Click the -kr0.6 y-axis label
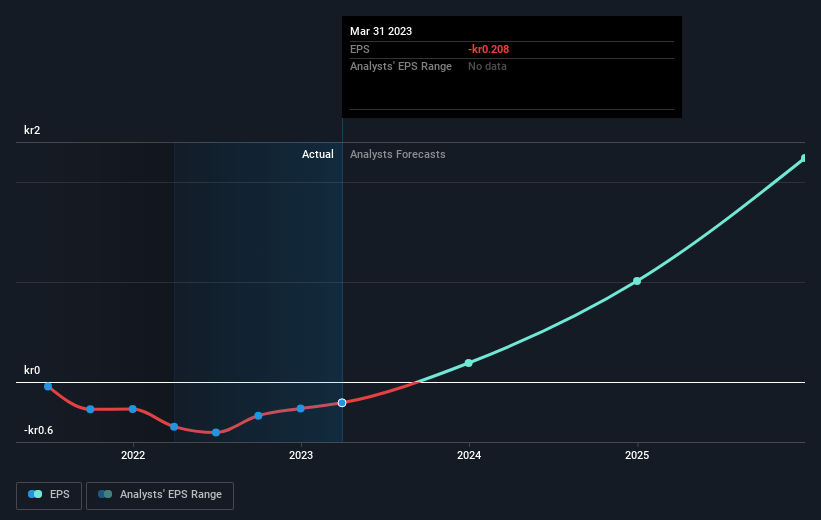Image resolution: width=821 pixels, height=520 pixels. click(38, 430)
